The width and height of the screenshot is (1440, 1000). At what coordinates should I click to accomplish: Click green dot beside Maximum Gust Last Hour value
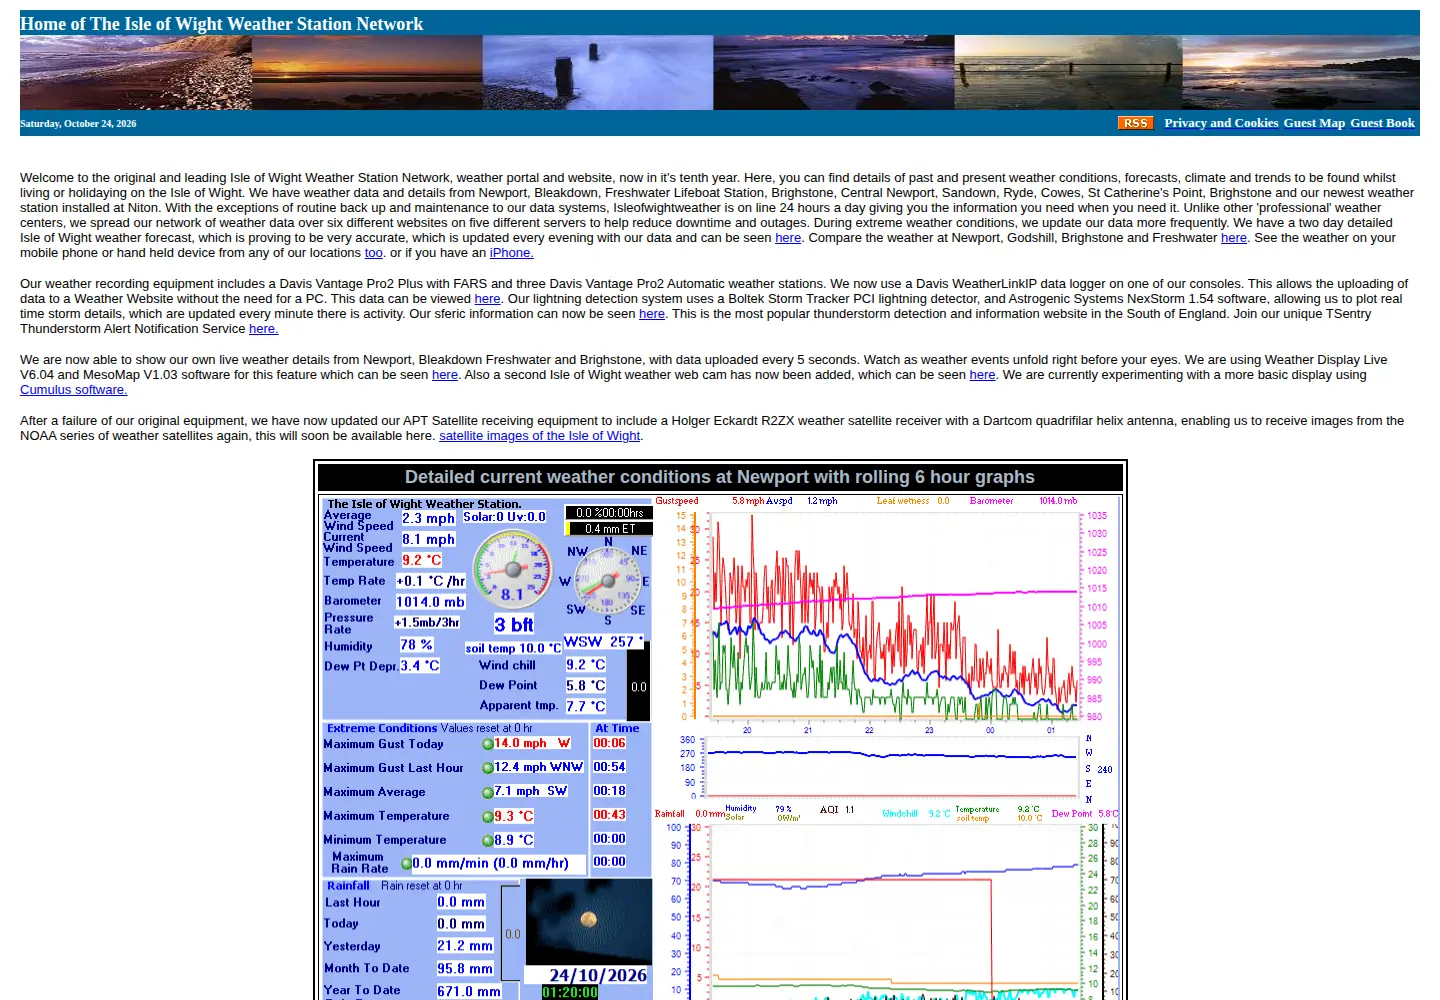click(x=488, y=768)
